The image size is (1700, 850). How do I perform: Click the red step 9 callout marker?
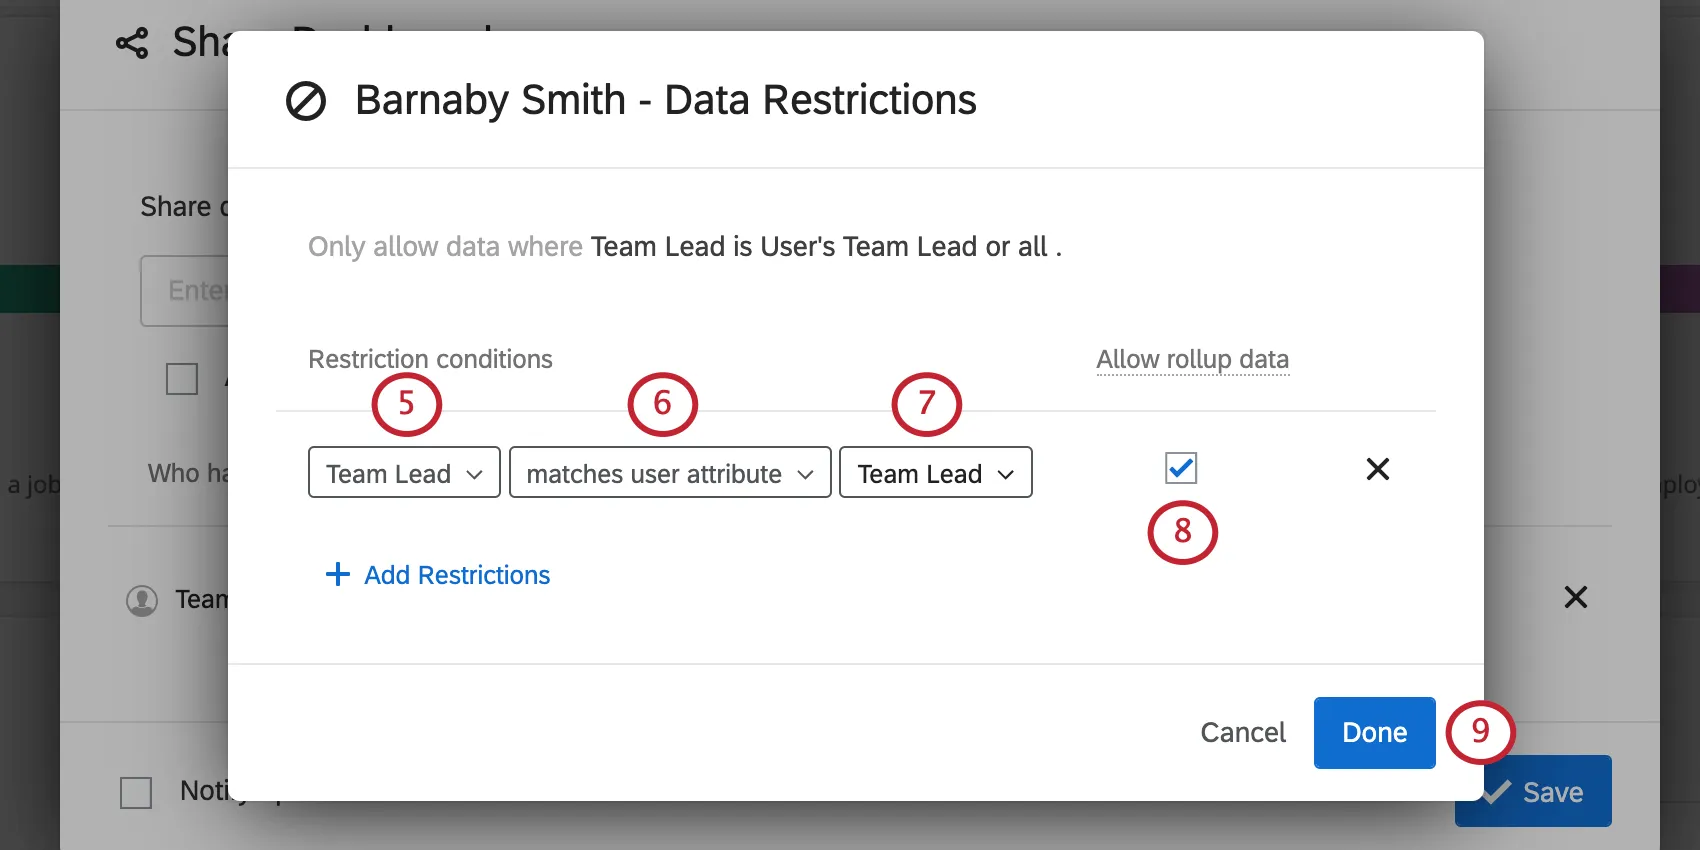(x=1480, y=731)
